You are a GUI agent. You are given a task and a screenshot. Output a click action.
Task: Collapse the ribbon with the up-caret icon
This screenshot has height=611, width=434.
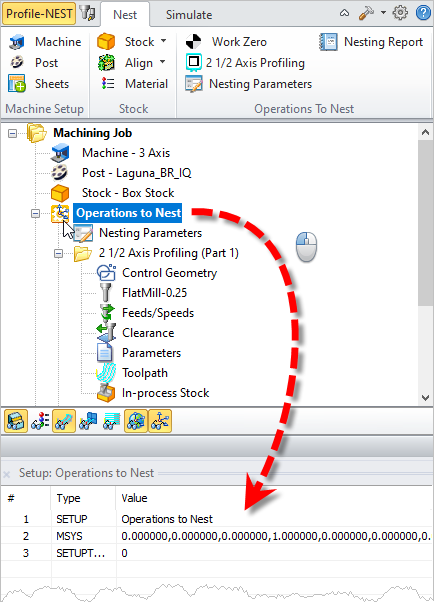(x=344, y=13)
